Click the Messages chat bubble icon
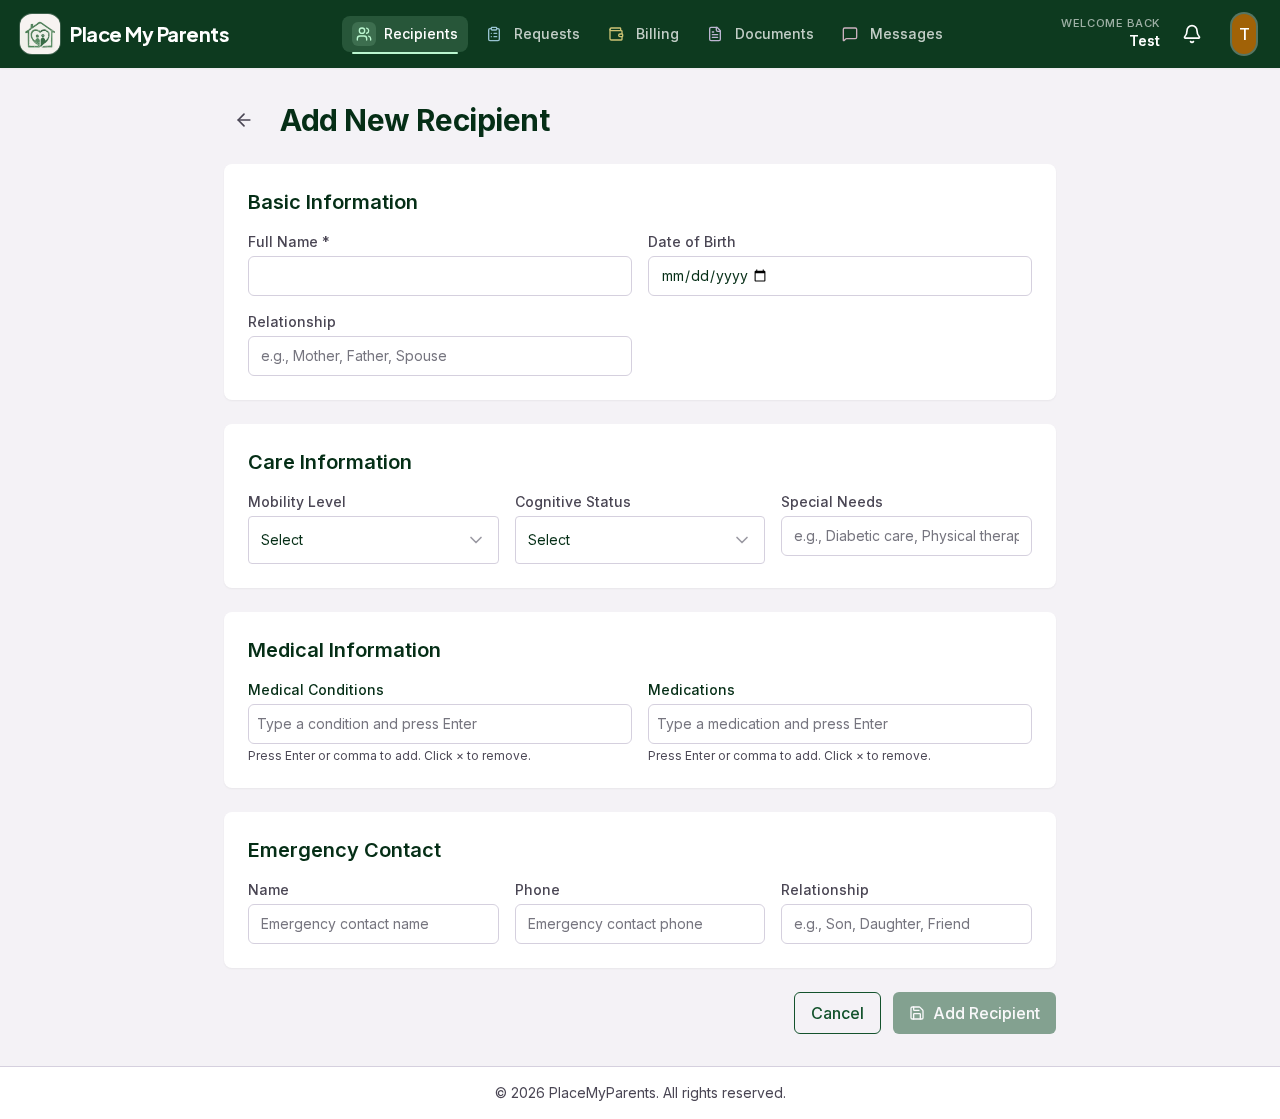The image size is (1280, 1119). click(850, 34)
